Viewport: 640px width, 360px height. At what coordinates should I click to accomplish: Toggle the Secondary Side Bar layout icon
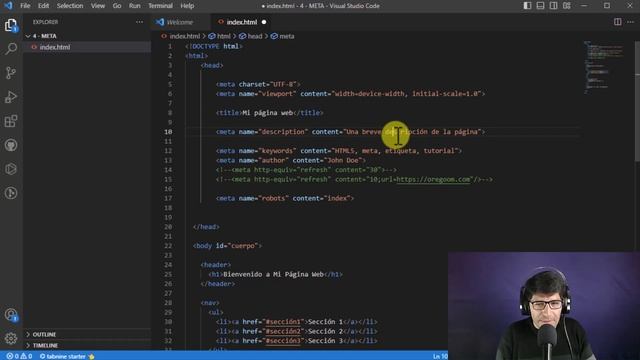coord(553,6)
